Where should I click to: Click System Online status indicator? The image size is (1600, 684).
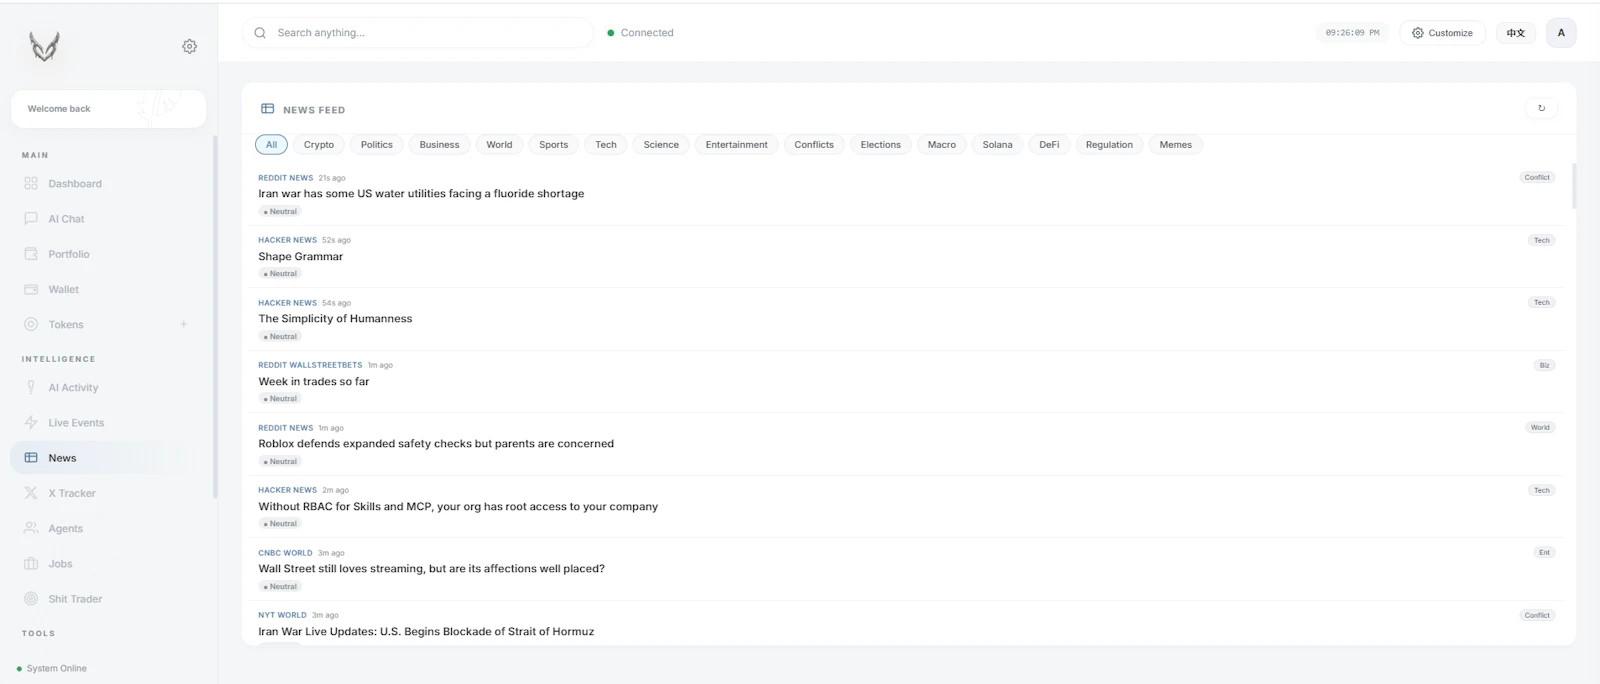coord(52,668)
